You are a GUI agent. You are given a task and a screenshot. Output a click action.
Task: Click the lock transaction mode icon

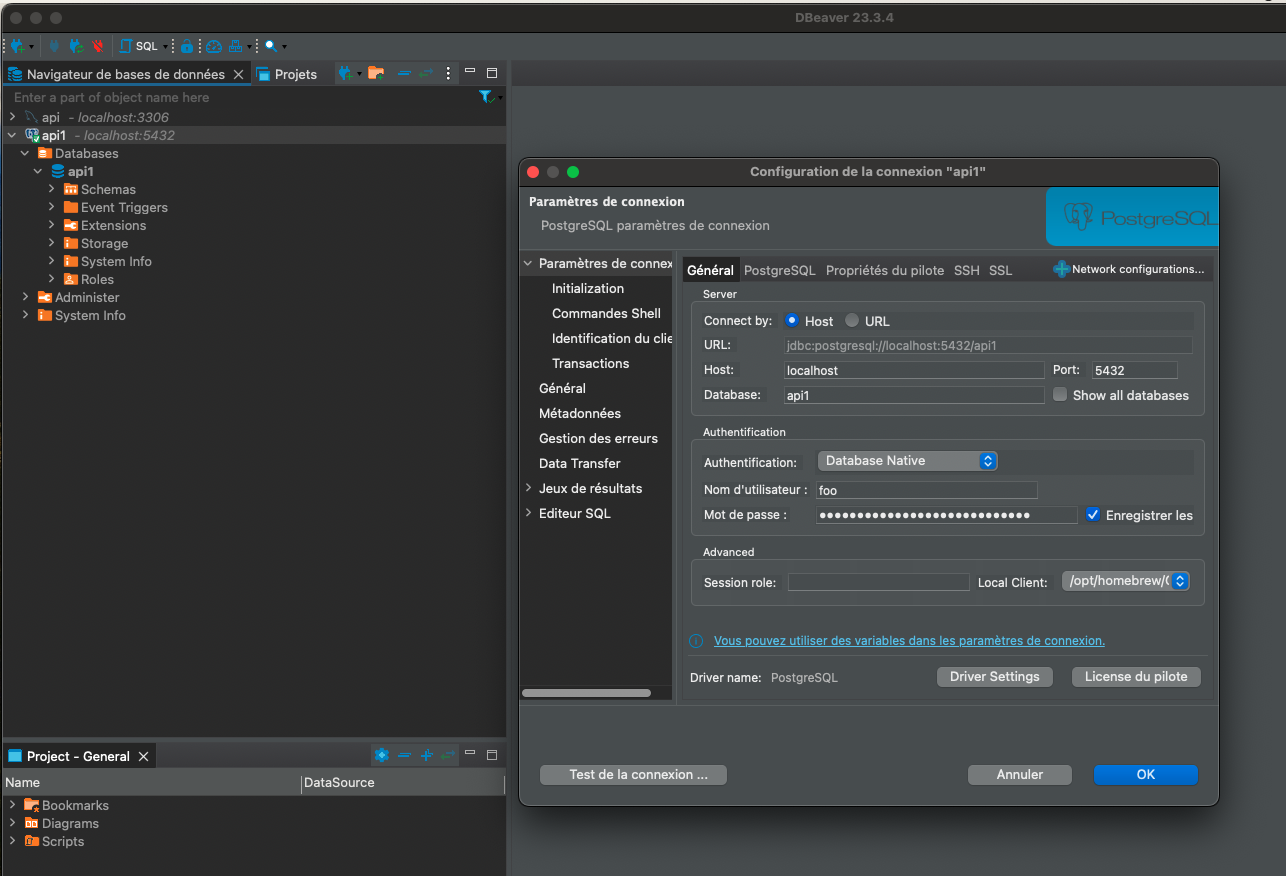point(186,46)
